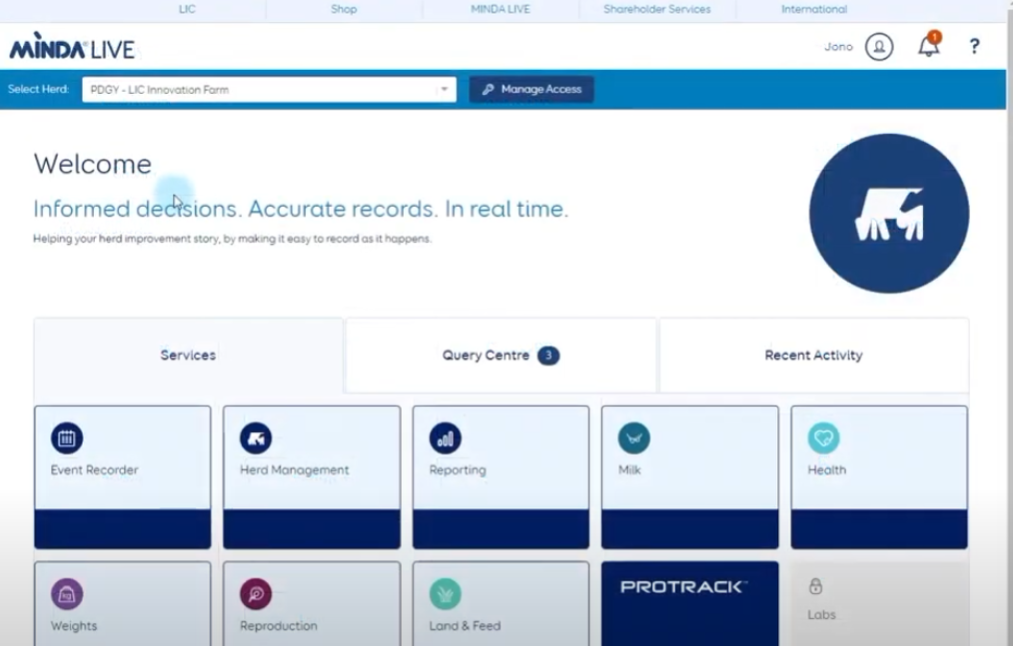Open the Health tile
The width and height of the screenshot is (1013, 646).
(879, 477)
